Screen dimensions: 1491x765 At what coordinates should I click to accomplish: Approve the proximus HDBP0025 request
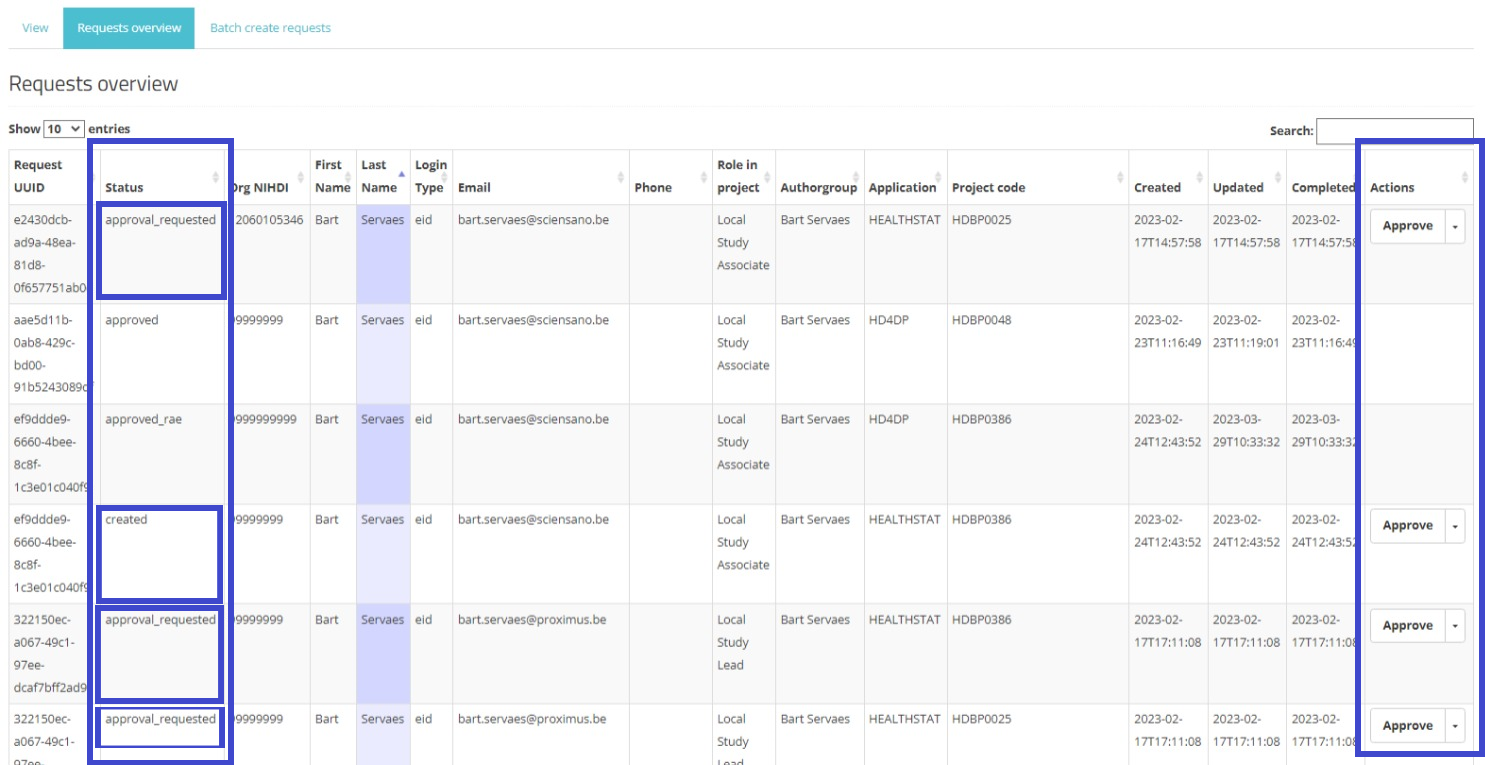1407,726
